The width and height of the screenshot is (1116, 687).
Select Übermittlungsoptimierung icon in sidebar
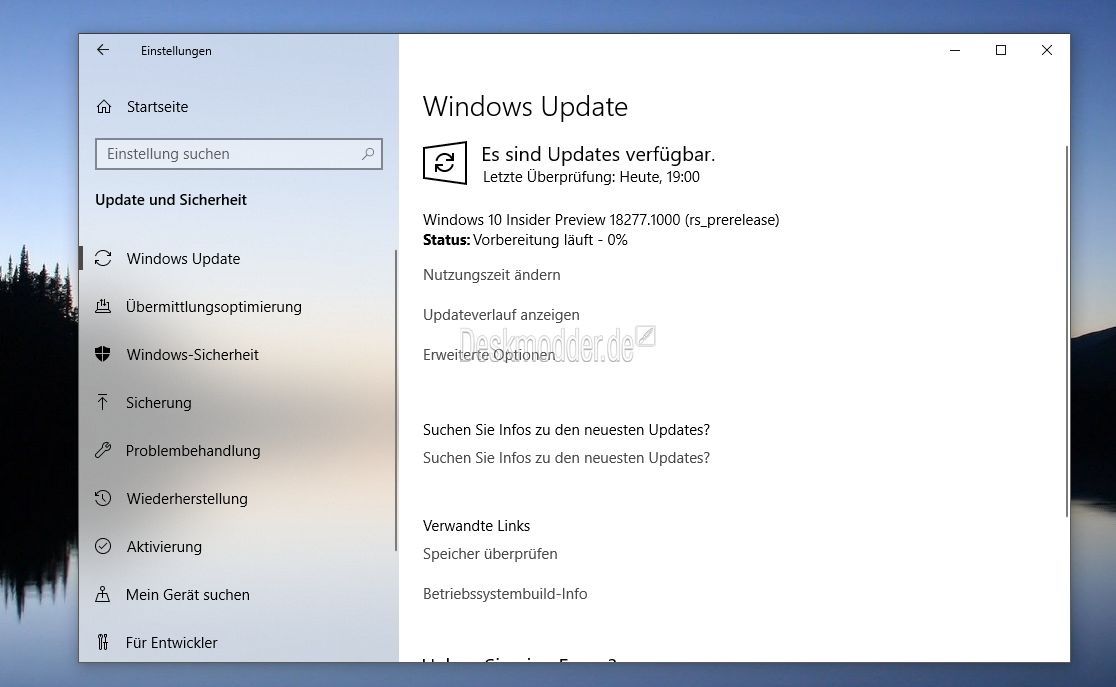click(x=103, y=307)
